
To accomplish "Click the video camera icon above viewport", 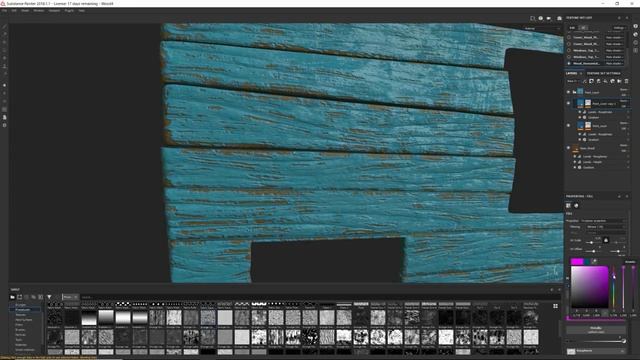I will 549,18.
